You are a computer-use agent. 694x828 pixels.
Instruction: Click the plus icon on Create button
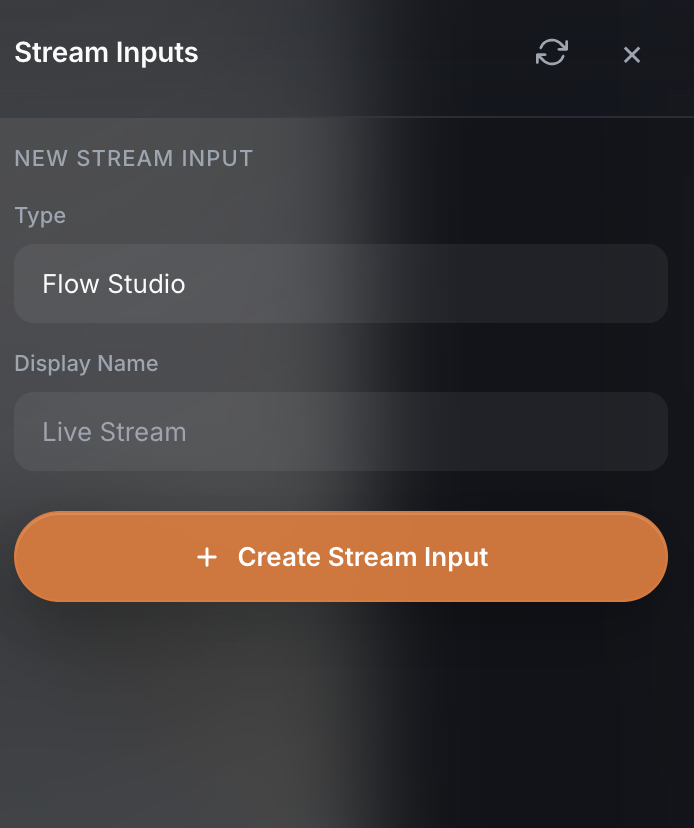click(207, 557)
